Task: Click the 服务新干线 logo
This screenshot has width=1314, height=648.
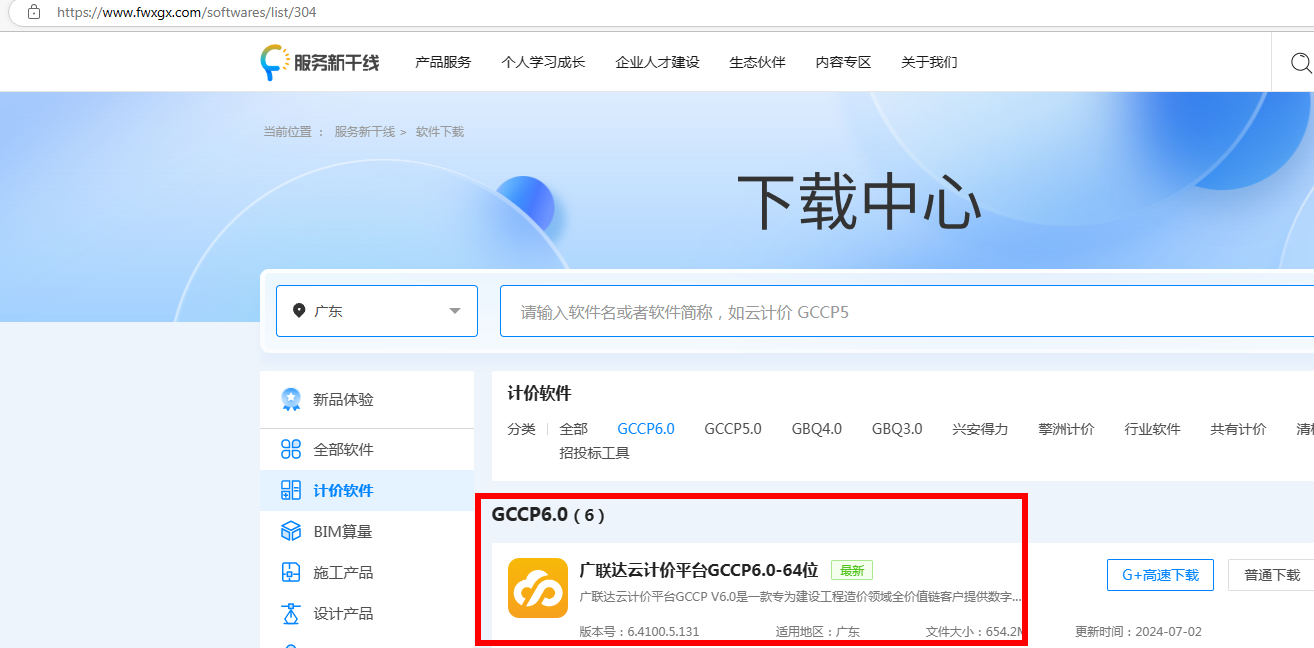Action: click(x=320, y=62)
